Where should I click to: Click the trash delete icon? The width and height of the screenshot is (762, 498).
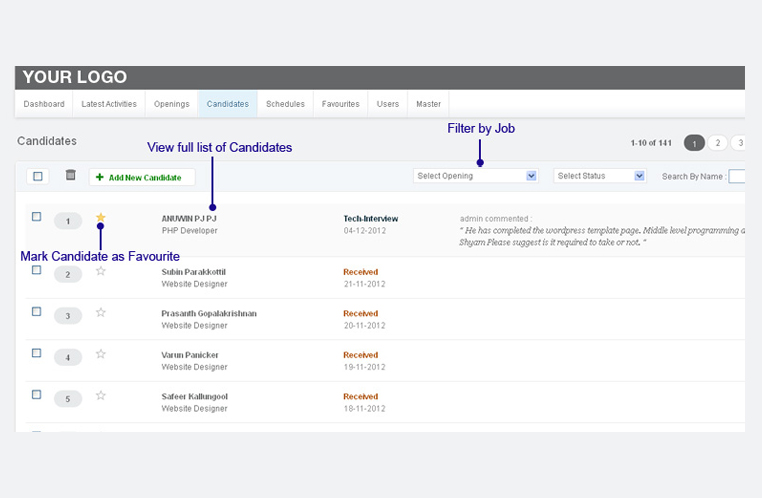(x=70, y=176)
